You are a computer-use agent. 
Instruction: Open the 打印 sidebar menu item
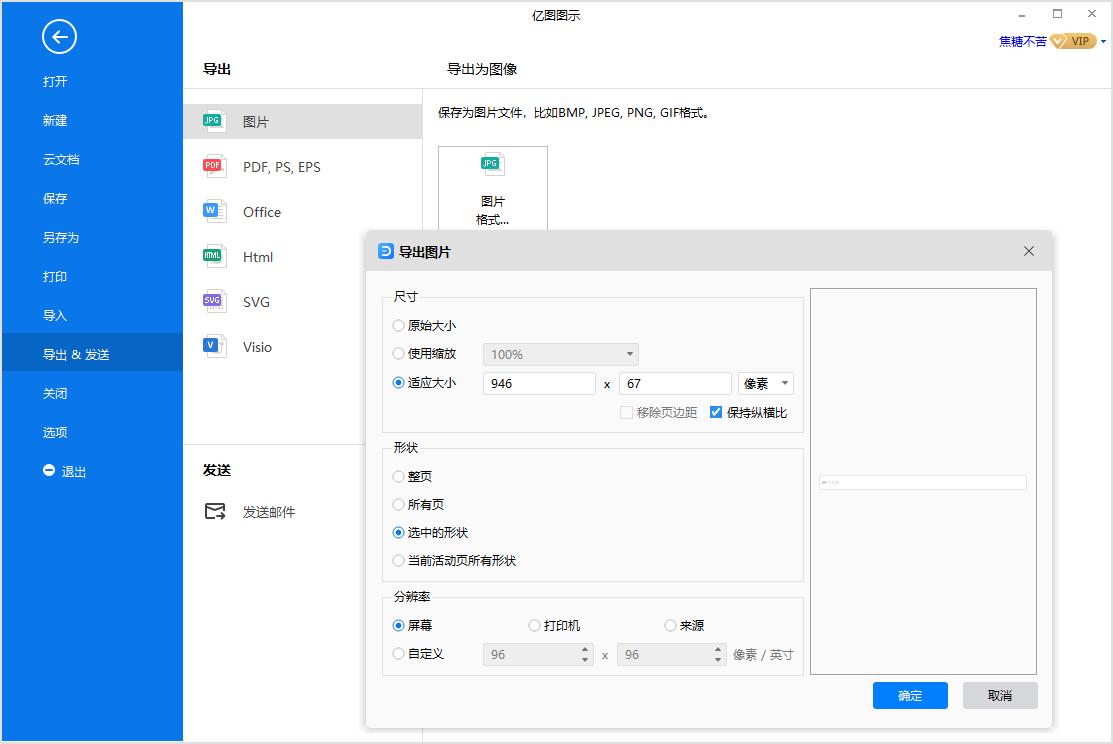pos(55,276)
